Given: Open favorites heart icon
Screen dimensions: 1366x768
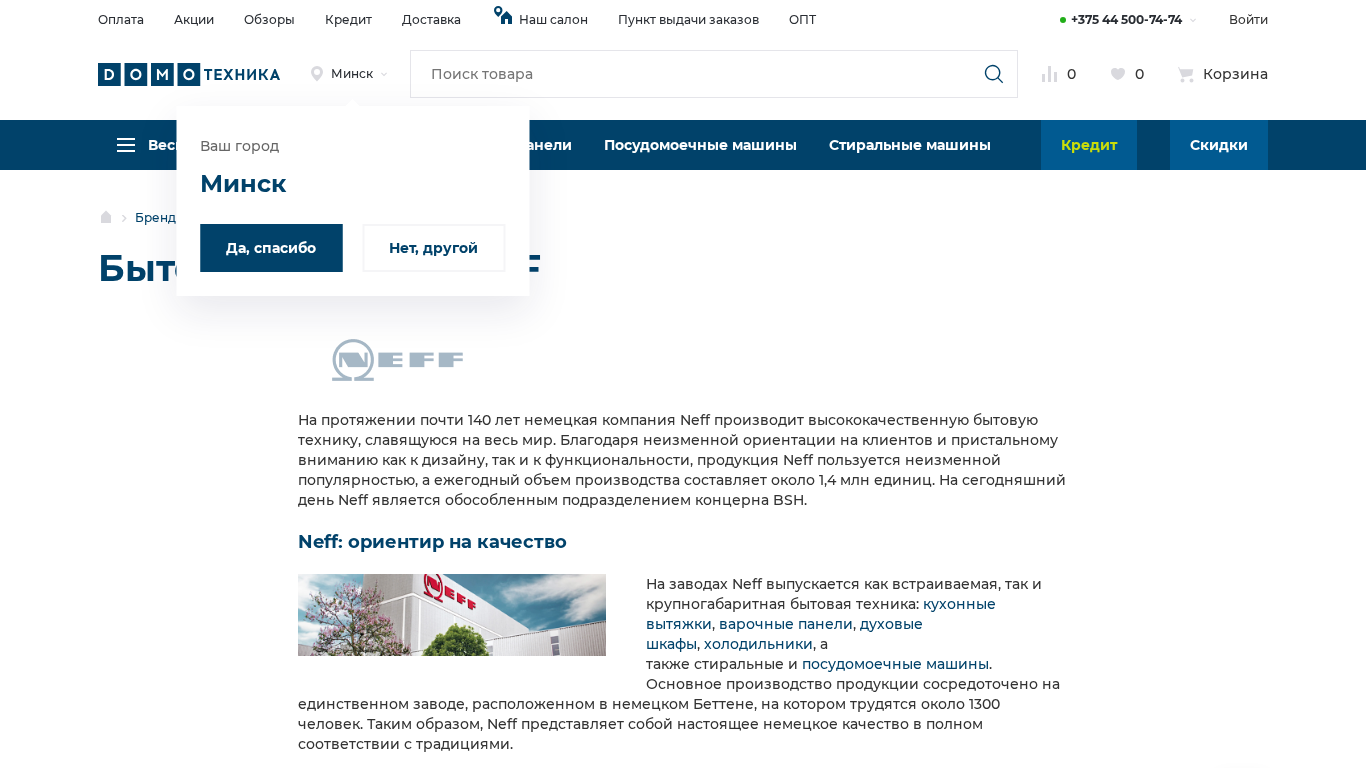Looking at the screenshot, I should pos(1118,74).
